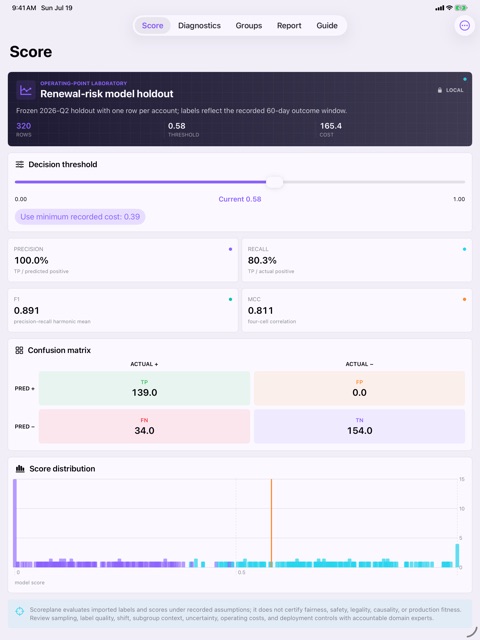Open the Diagnostics tab
This screenshot has width=480, height=640.
pyautogui.click(x=199, y=26)
